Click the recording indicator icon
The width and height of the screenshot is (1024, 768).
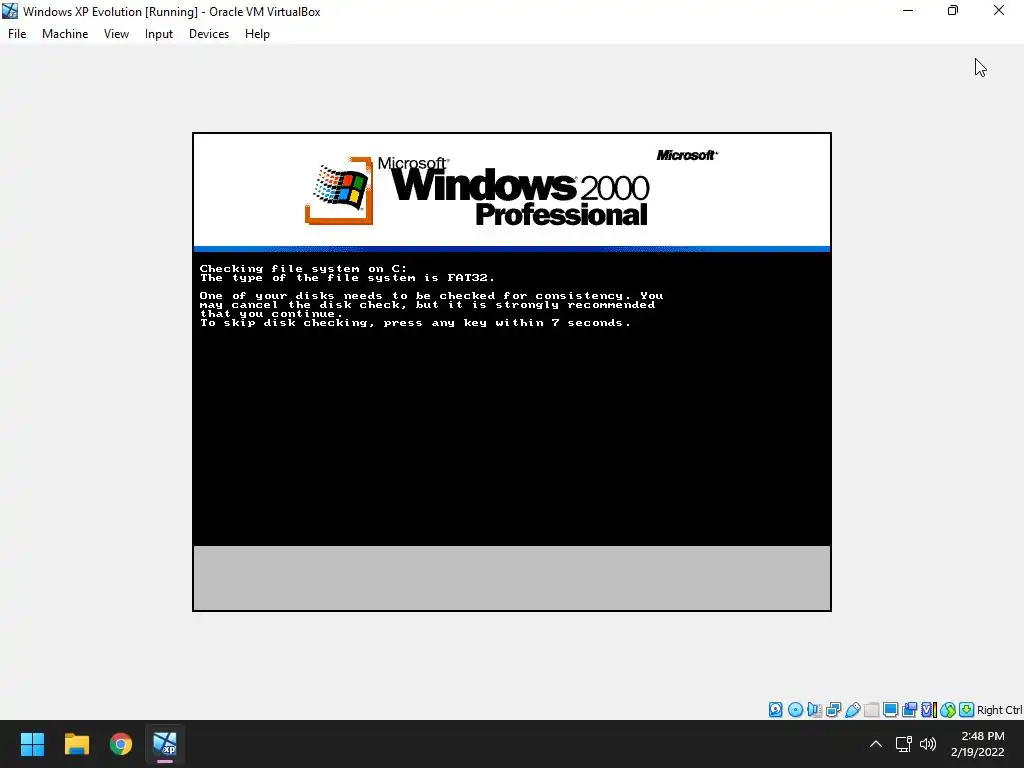pos(909,710)
